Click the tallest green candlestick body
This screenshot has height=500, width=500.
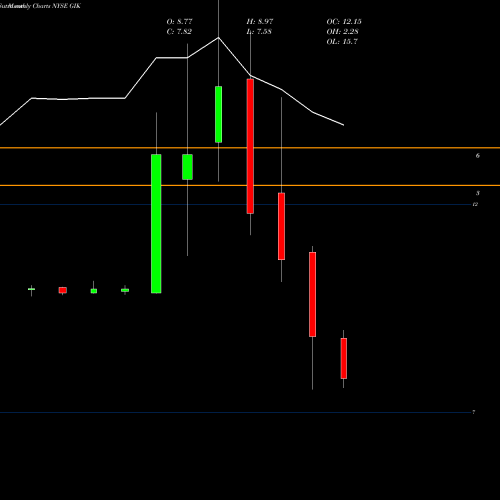[156, 224]
